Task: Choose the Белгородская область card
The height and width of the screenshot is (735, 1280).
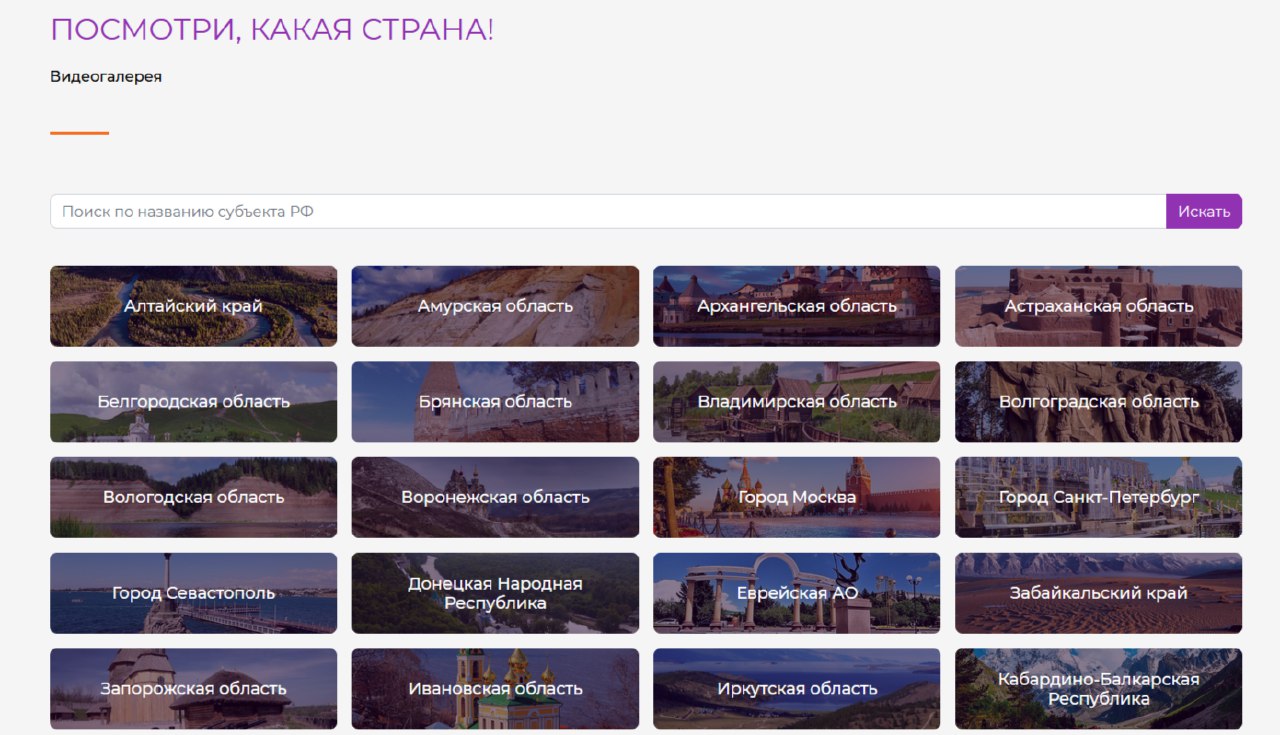Action: (x=193, y=402)
